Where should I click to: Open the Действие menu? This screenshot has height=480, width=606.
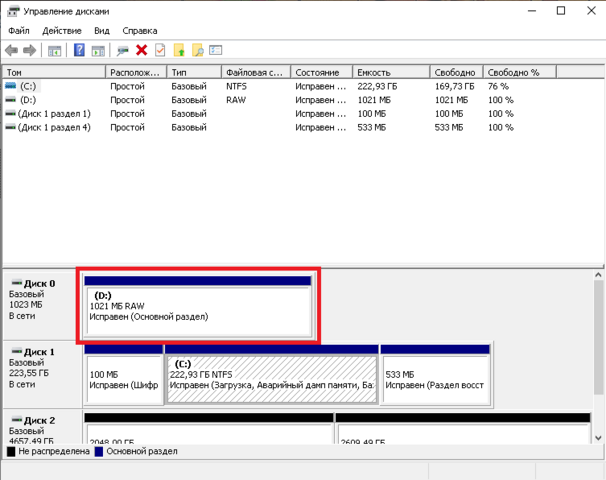click(x=62, y=31)
